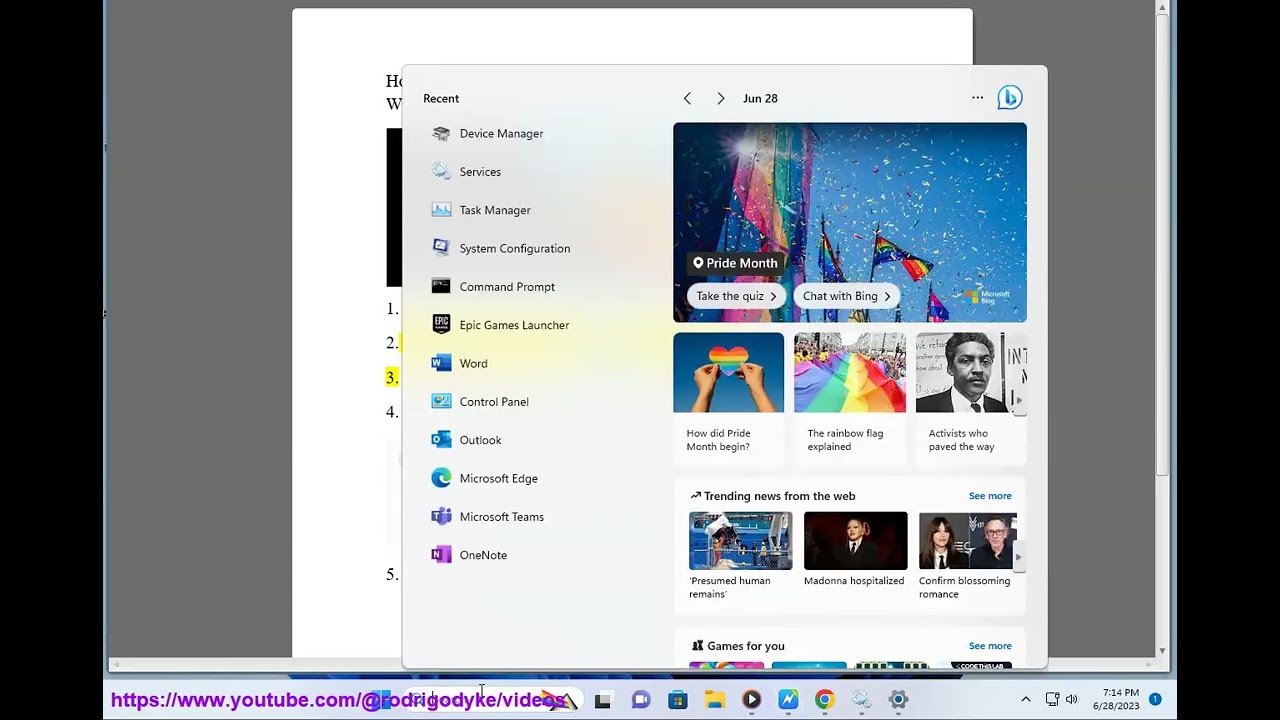This screenshot has width=1280, height=720.
Task: Go to previous day arrow
Action: pos(687,98)
